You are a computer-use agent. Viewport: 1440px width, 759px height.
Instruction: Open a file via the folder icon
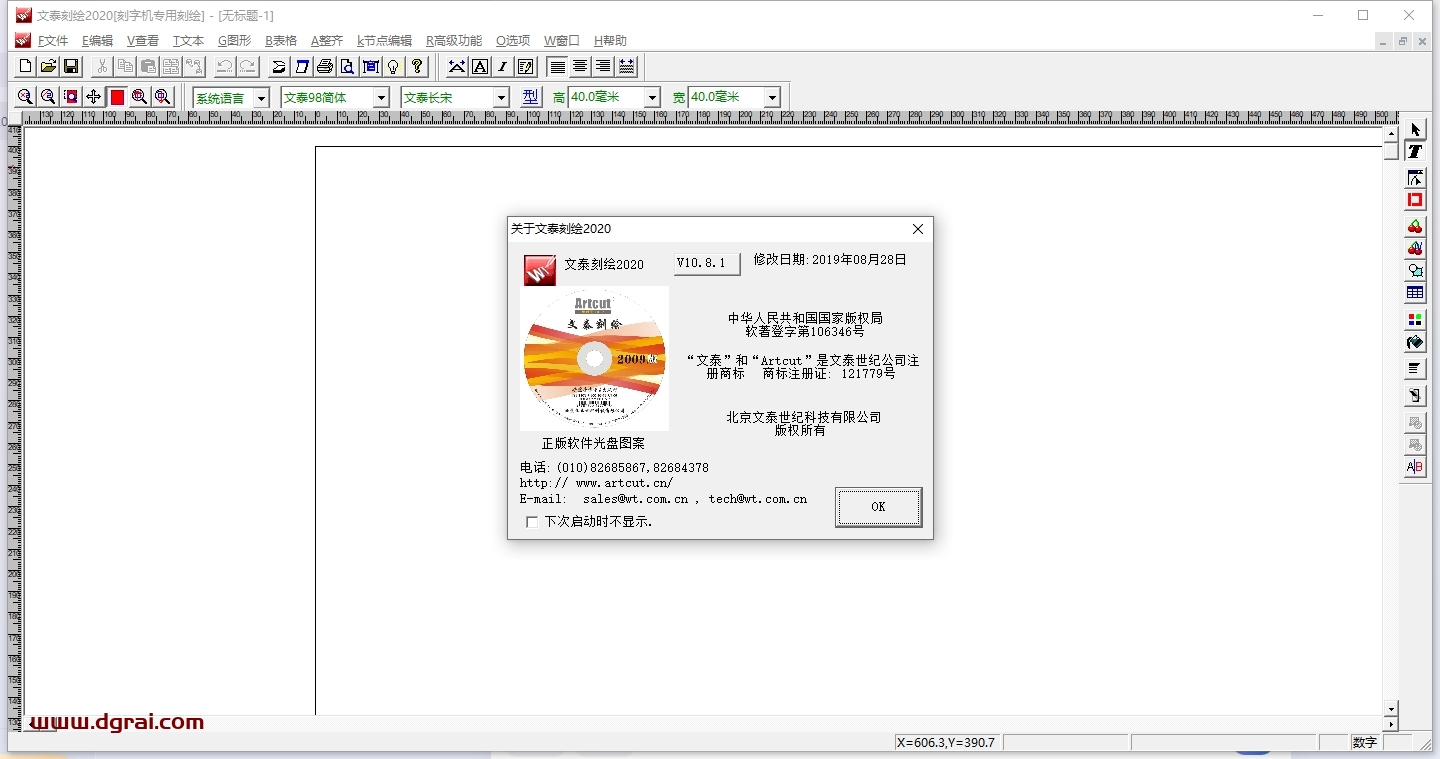(x=48, y=66)
